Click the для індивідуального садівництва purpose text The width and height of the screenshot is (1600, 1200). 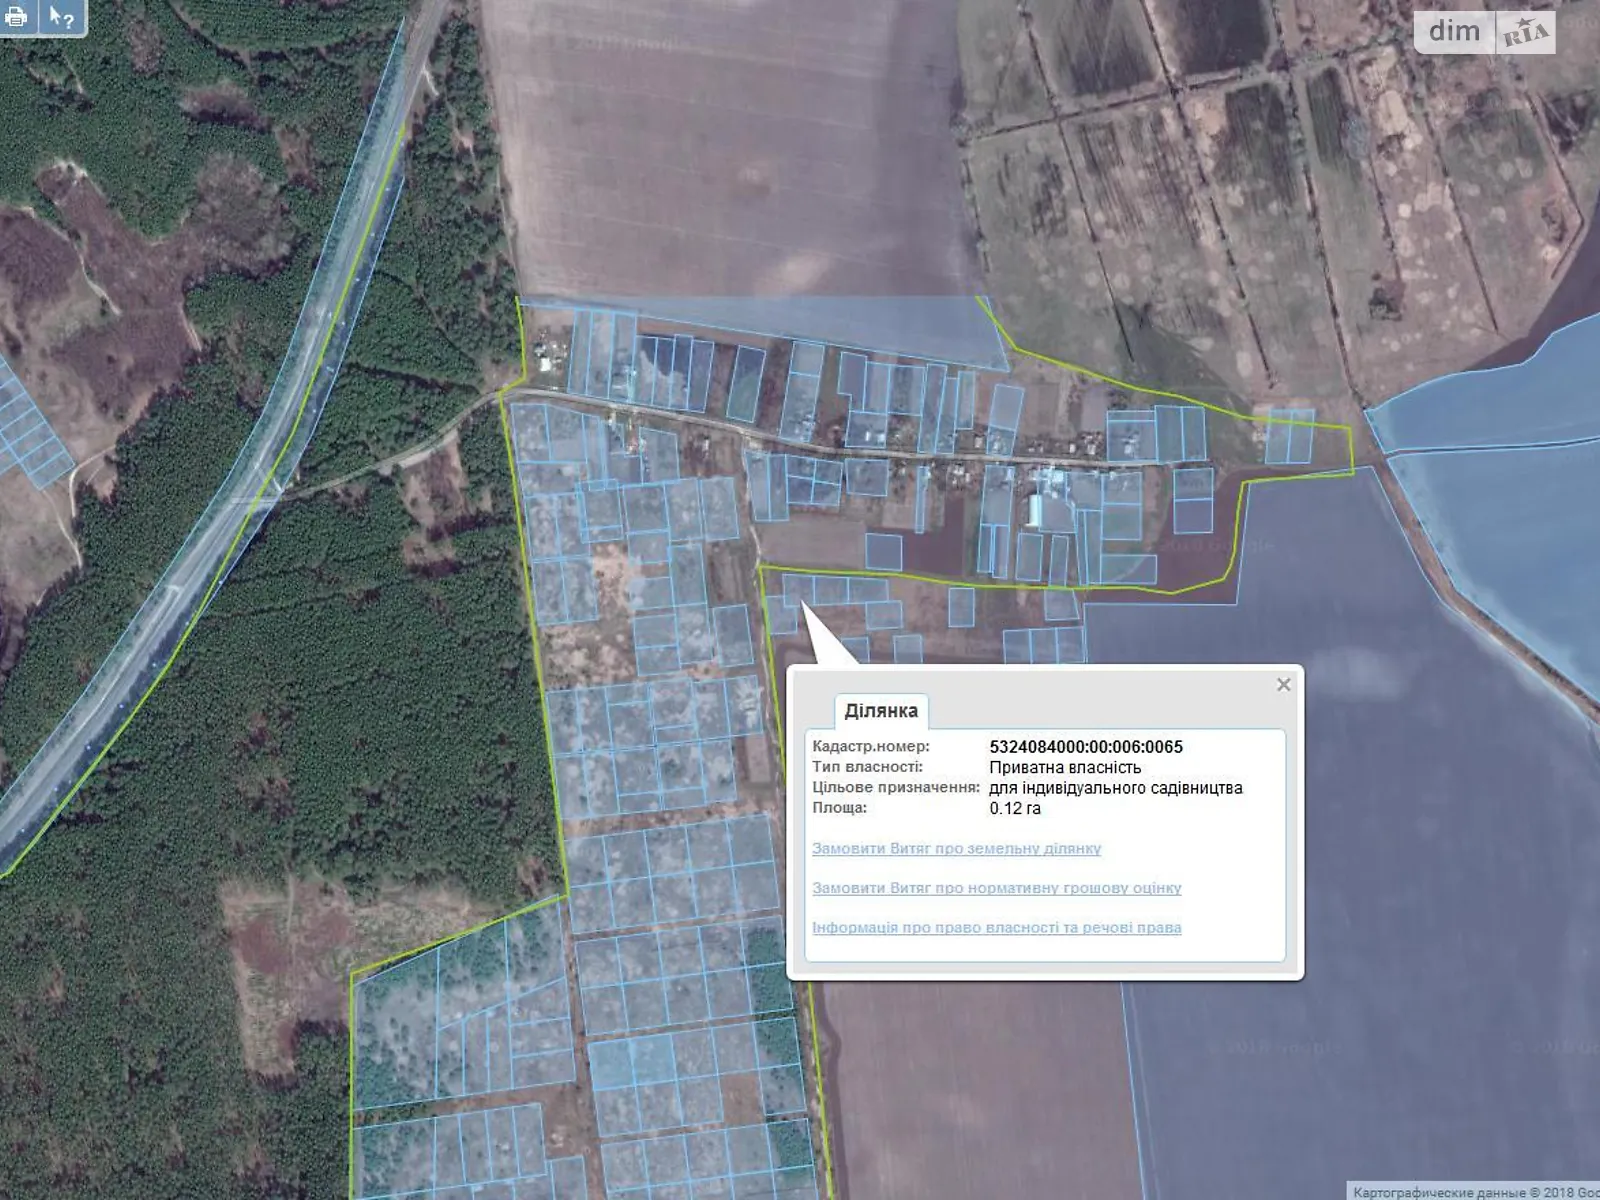click(1116, 788)
